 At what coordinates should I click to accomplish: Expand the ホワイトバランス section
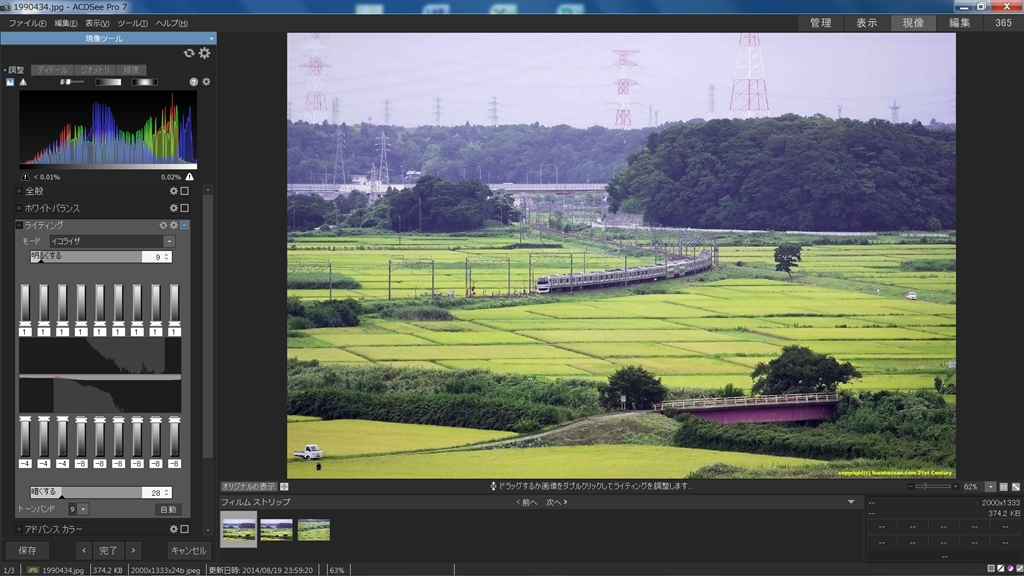[x=20, y=208]
